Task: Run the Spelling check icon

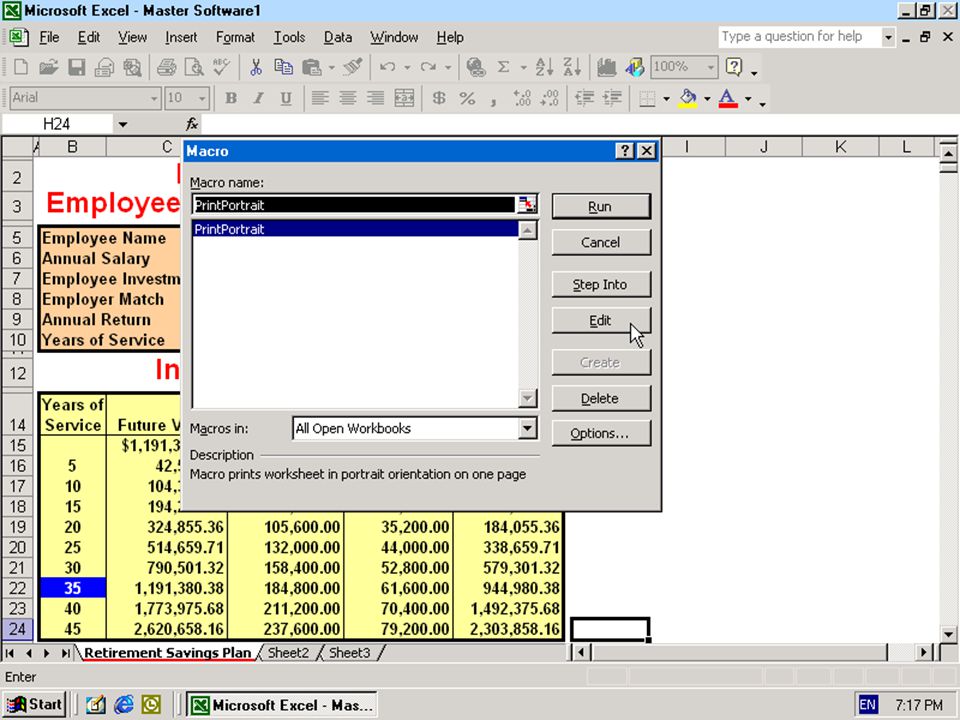Action: click(x=222, y=67)
